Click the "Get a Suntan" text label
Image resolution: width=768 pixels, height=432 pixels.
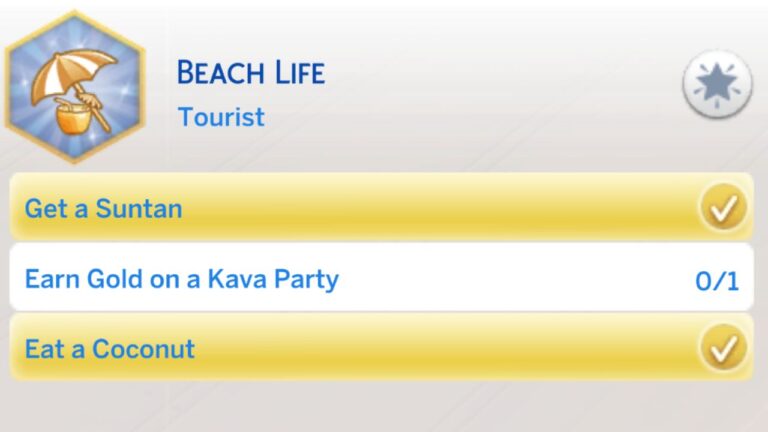coord(103,208)
